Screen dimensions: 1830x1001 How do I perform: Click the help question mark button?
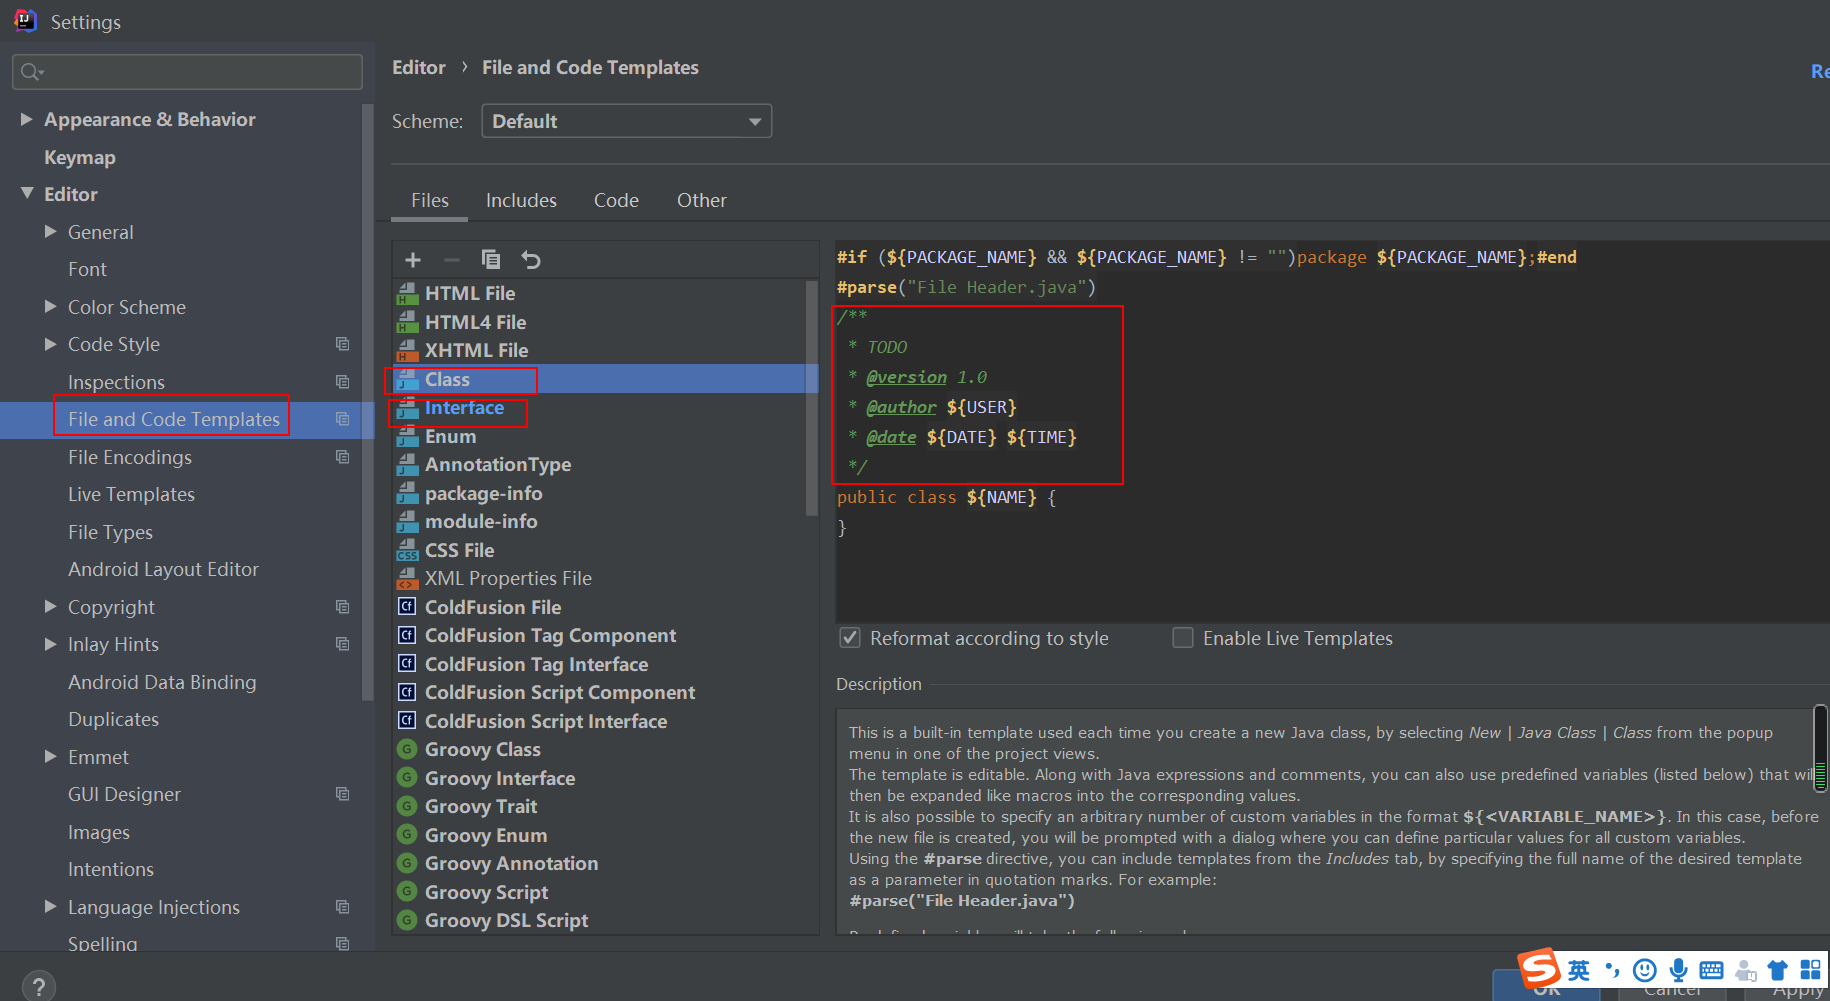coord(38,987)
